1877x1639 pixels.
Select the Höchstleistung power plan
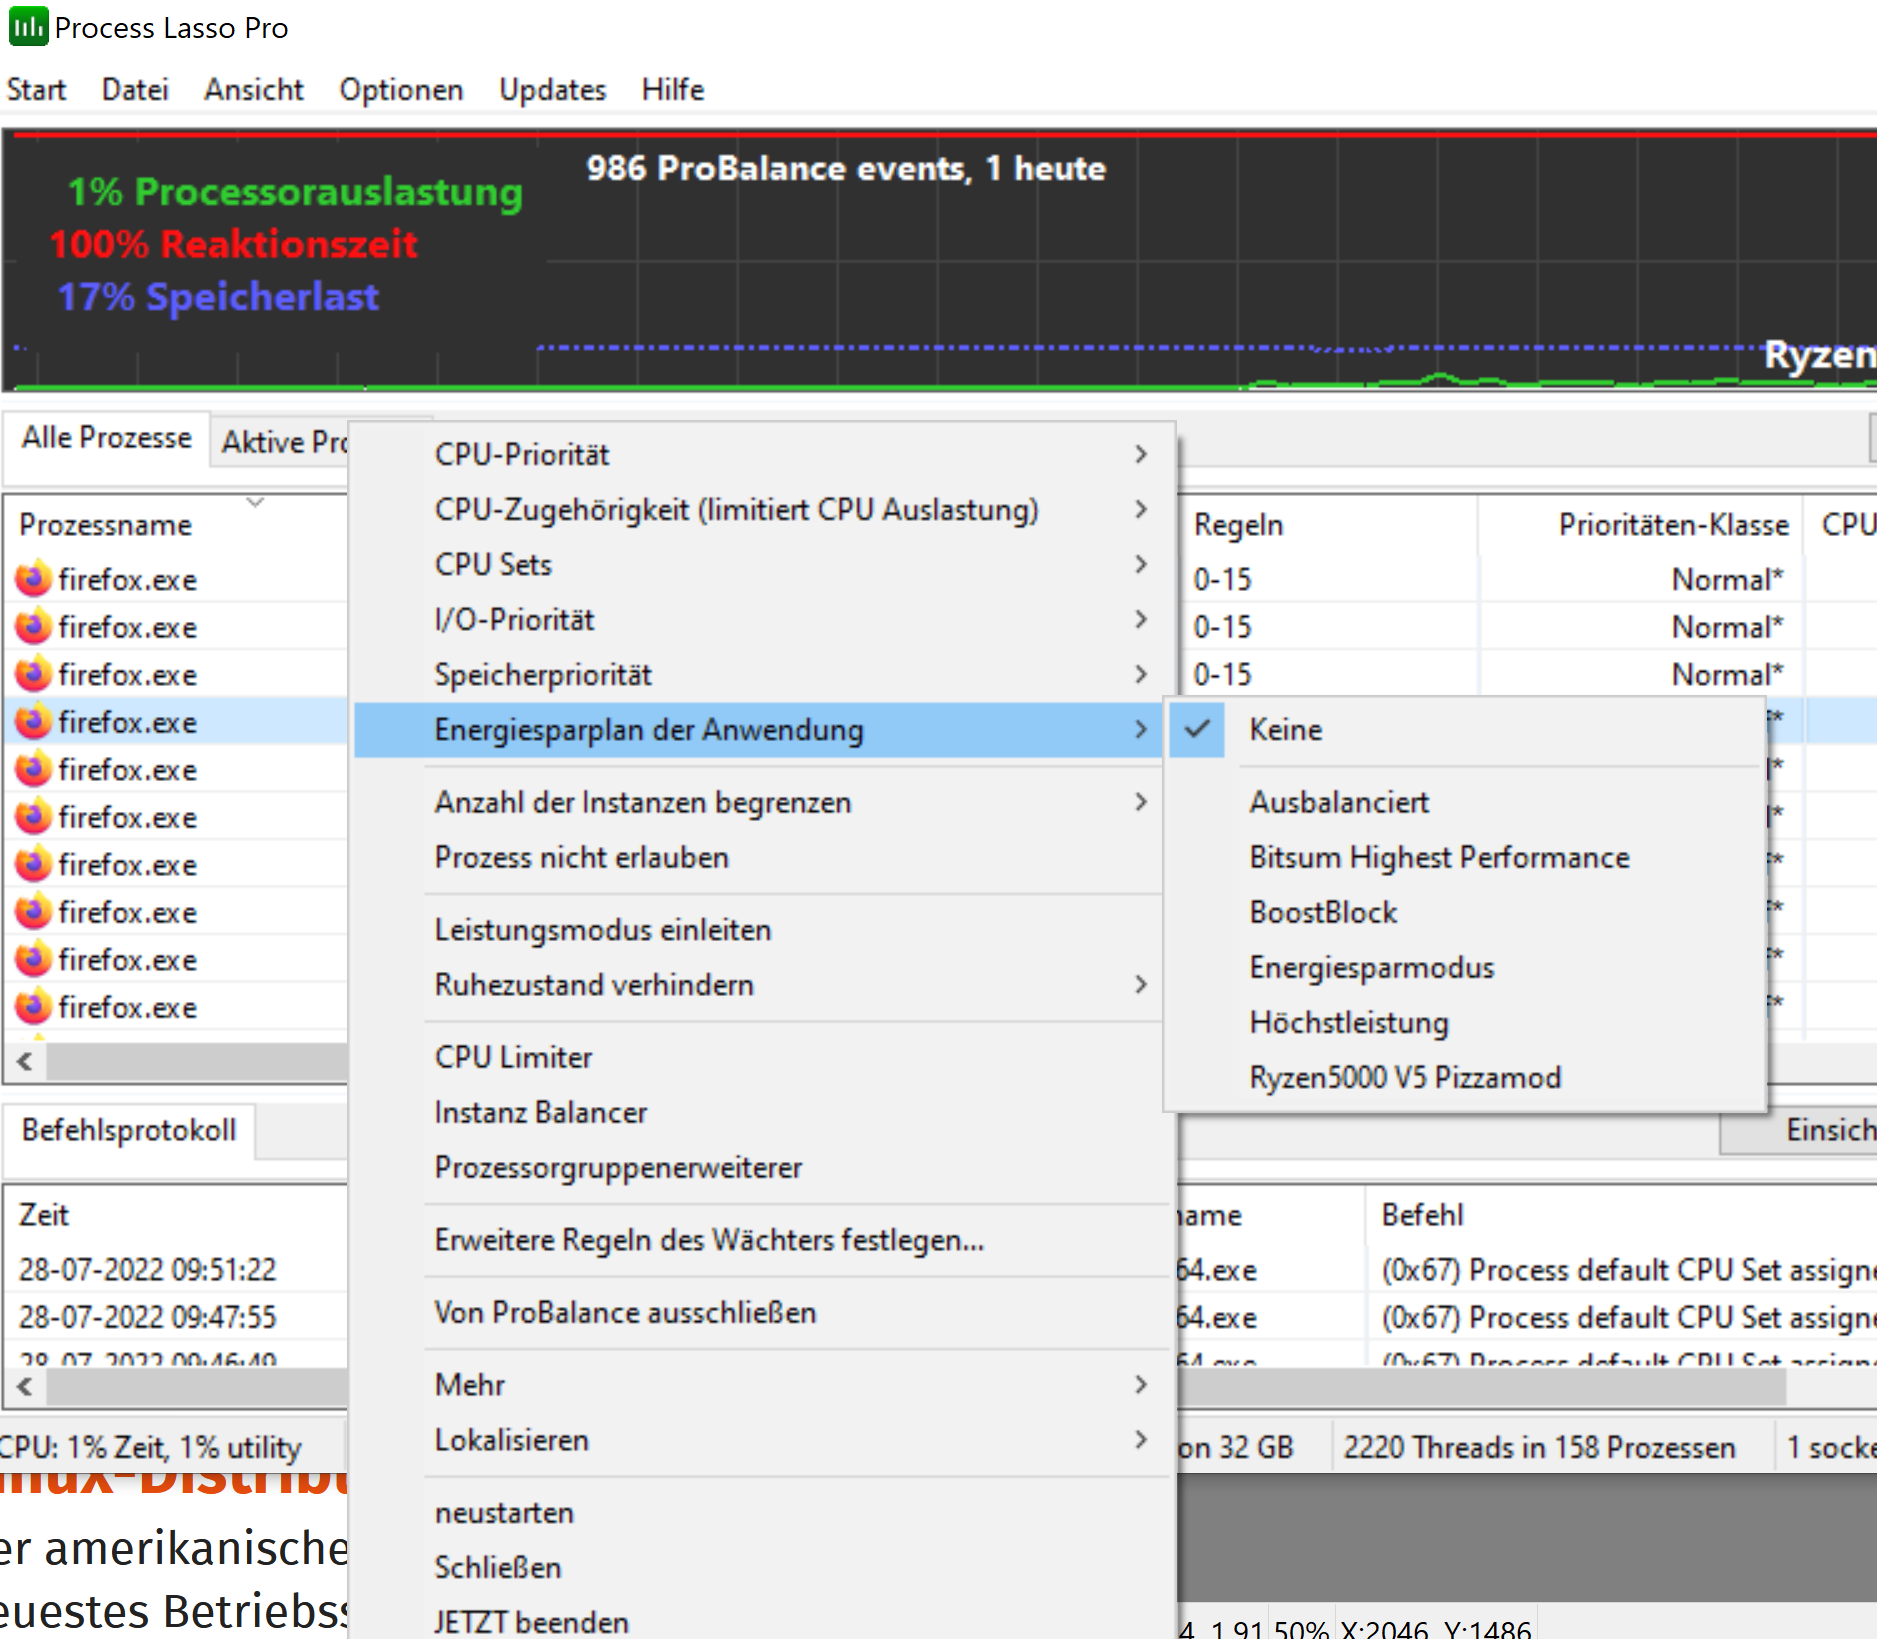[1465, 1022]
